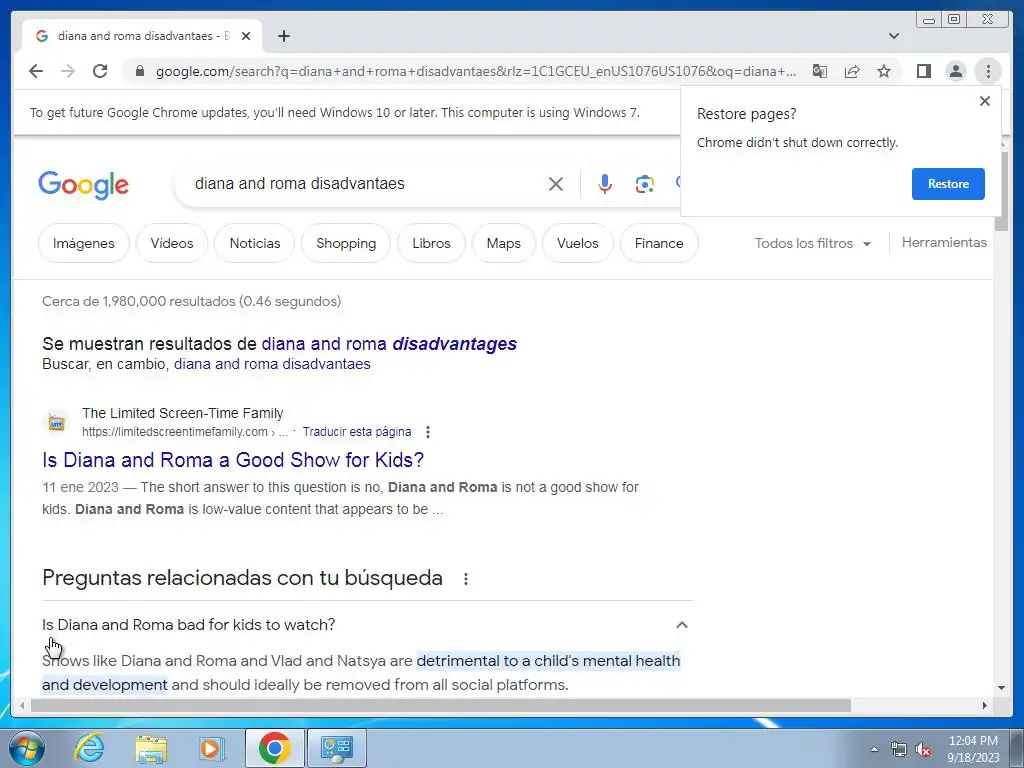Image resolution: width=1024 pixels, height=768 pixels.
Task: Click the vertical scrollbar down arrow
Action: pos(1001,688)
